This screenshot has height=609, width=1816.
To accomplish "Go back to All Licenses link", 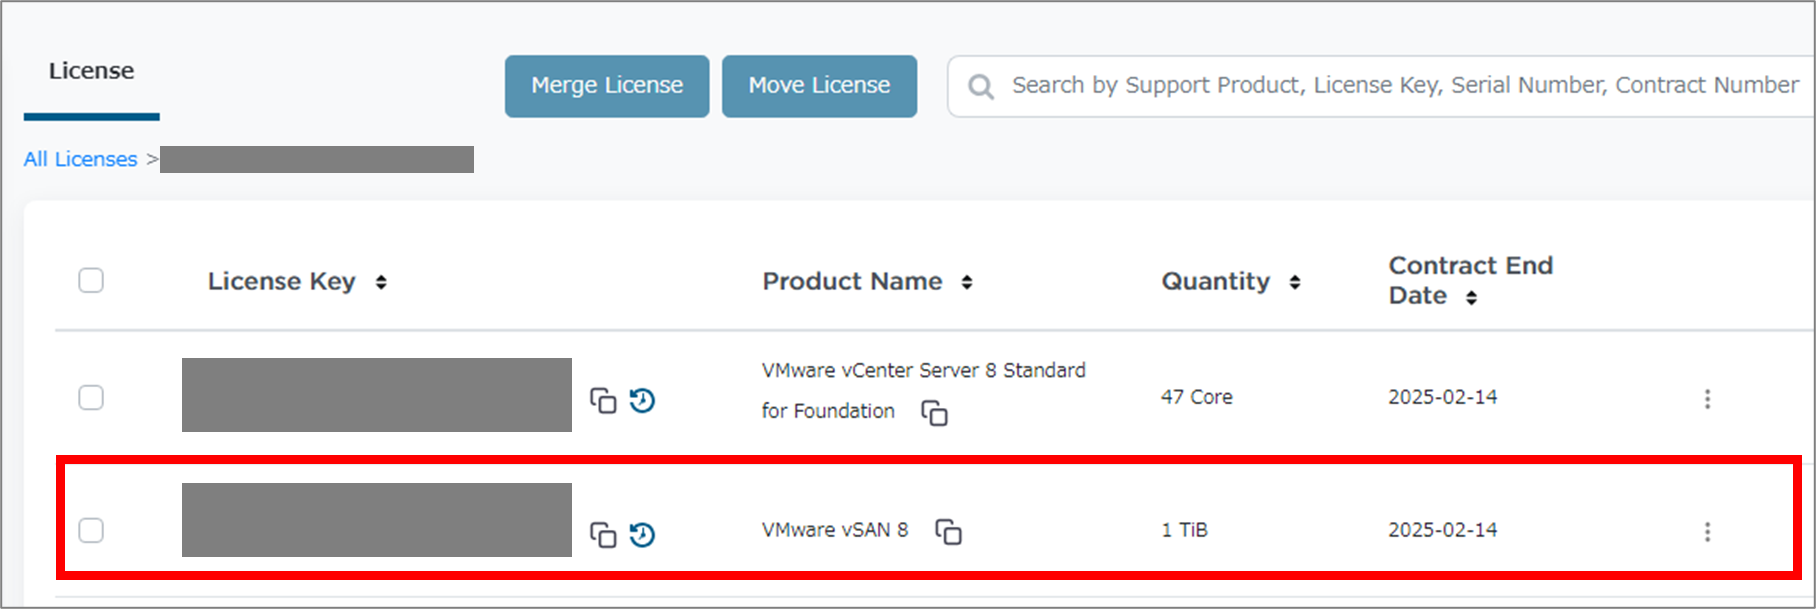I will coord(80,159).
